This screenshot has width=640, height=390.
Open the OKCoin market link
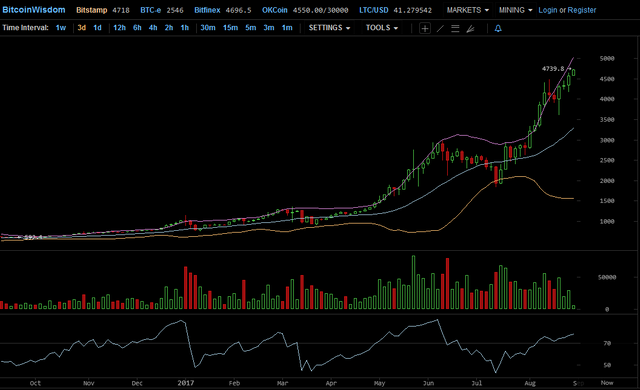click(275, 10)
